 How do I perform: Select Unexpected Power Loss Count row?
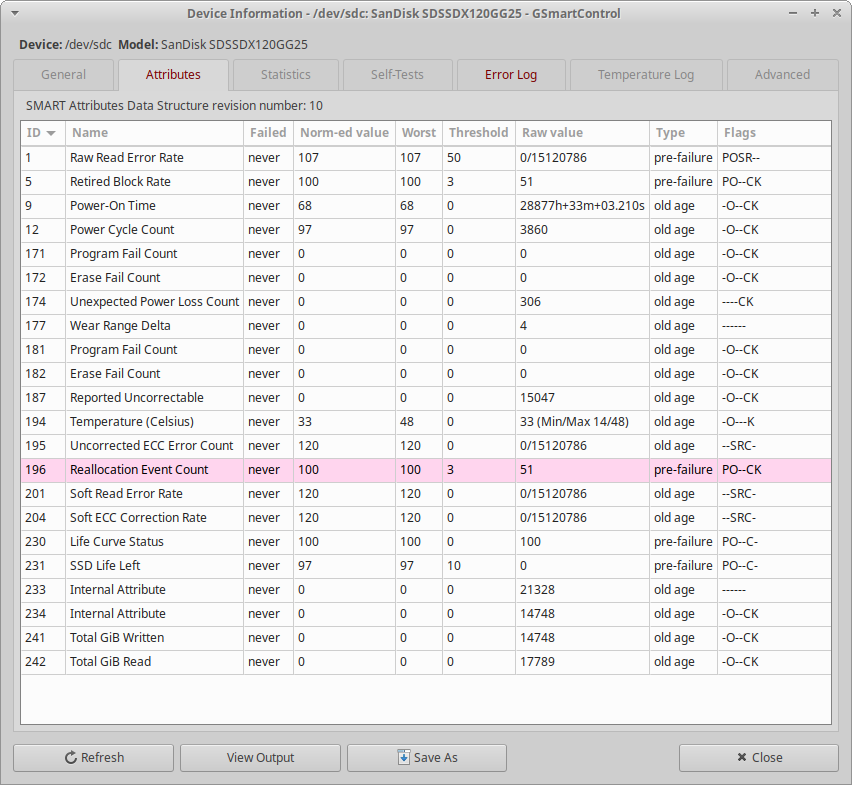click(426, 302)
